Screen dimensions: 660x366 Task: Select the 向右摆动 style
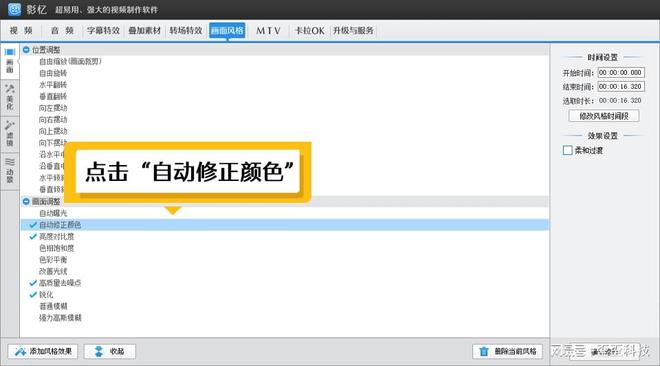point(53,119)
